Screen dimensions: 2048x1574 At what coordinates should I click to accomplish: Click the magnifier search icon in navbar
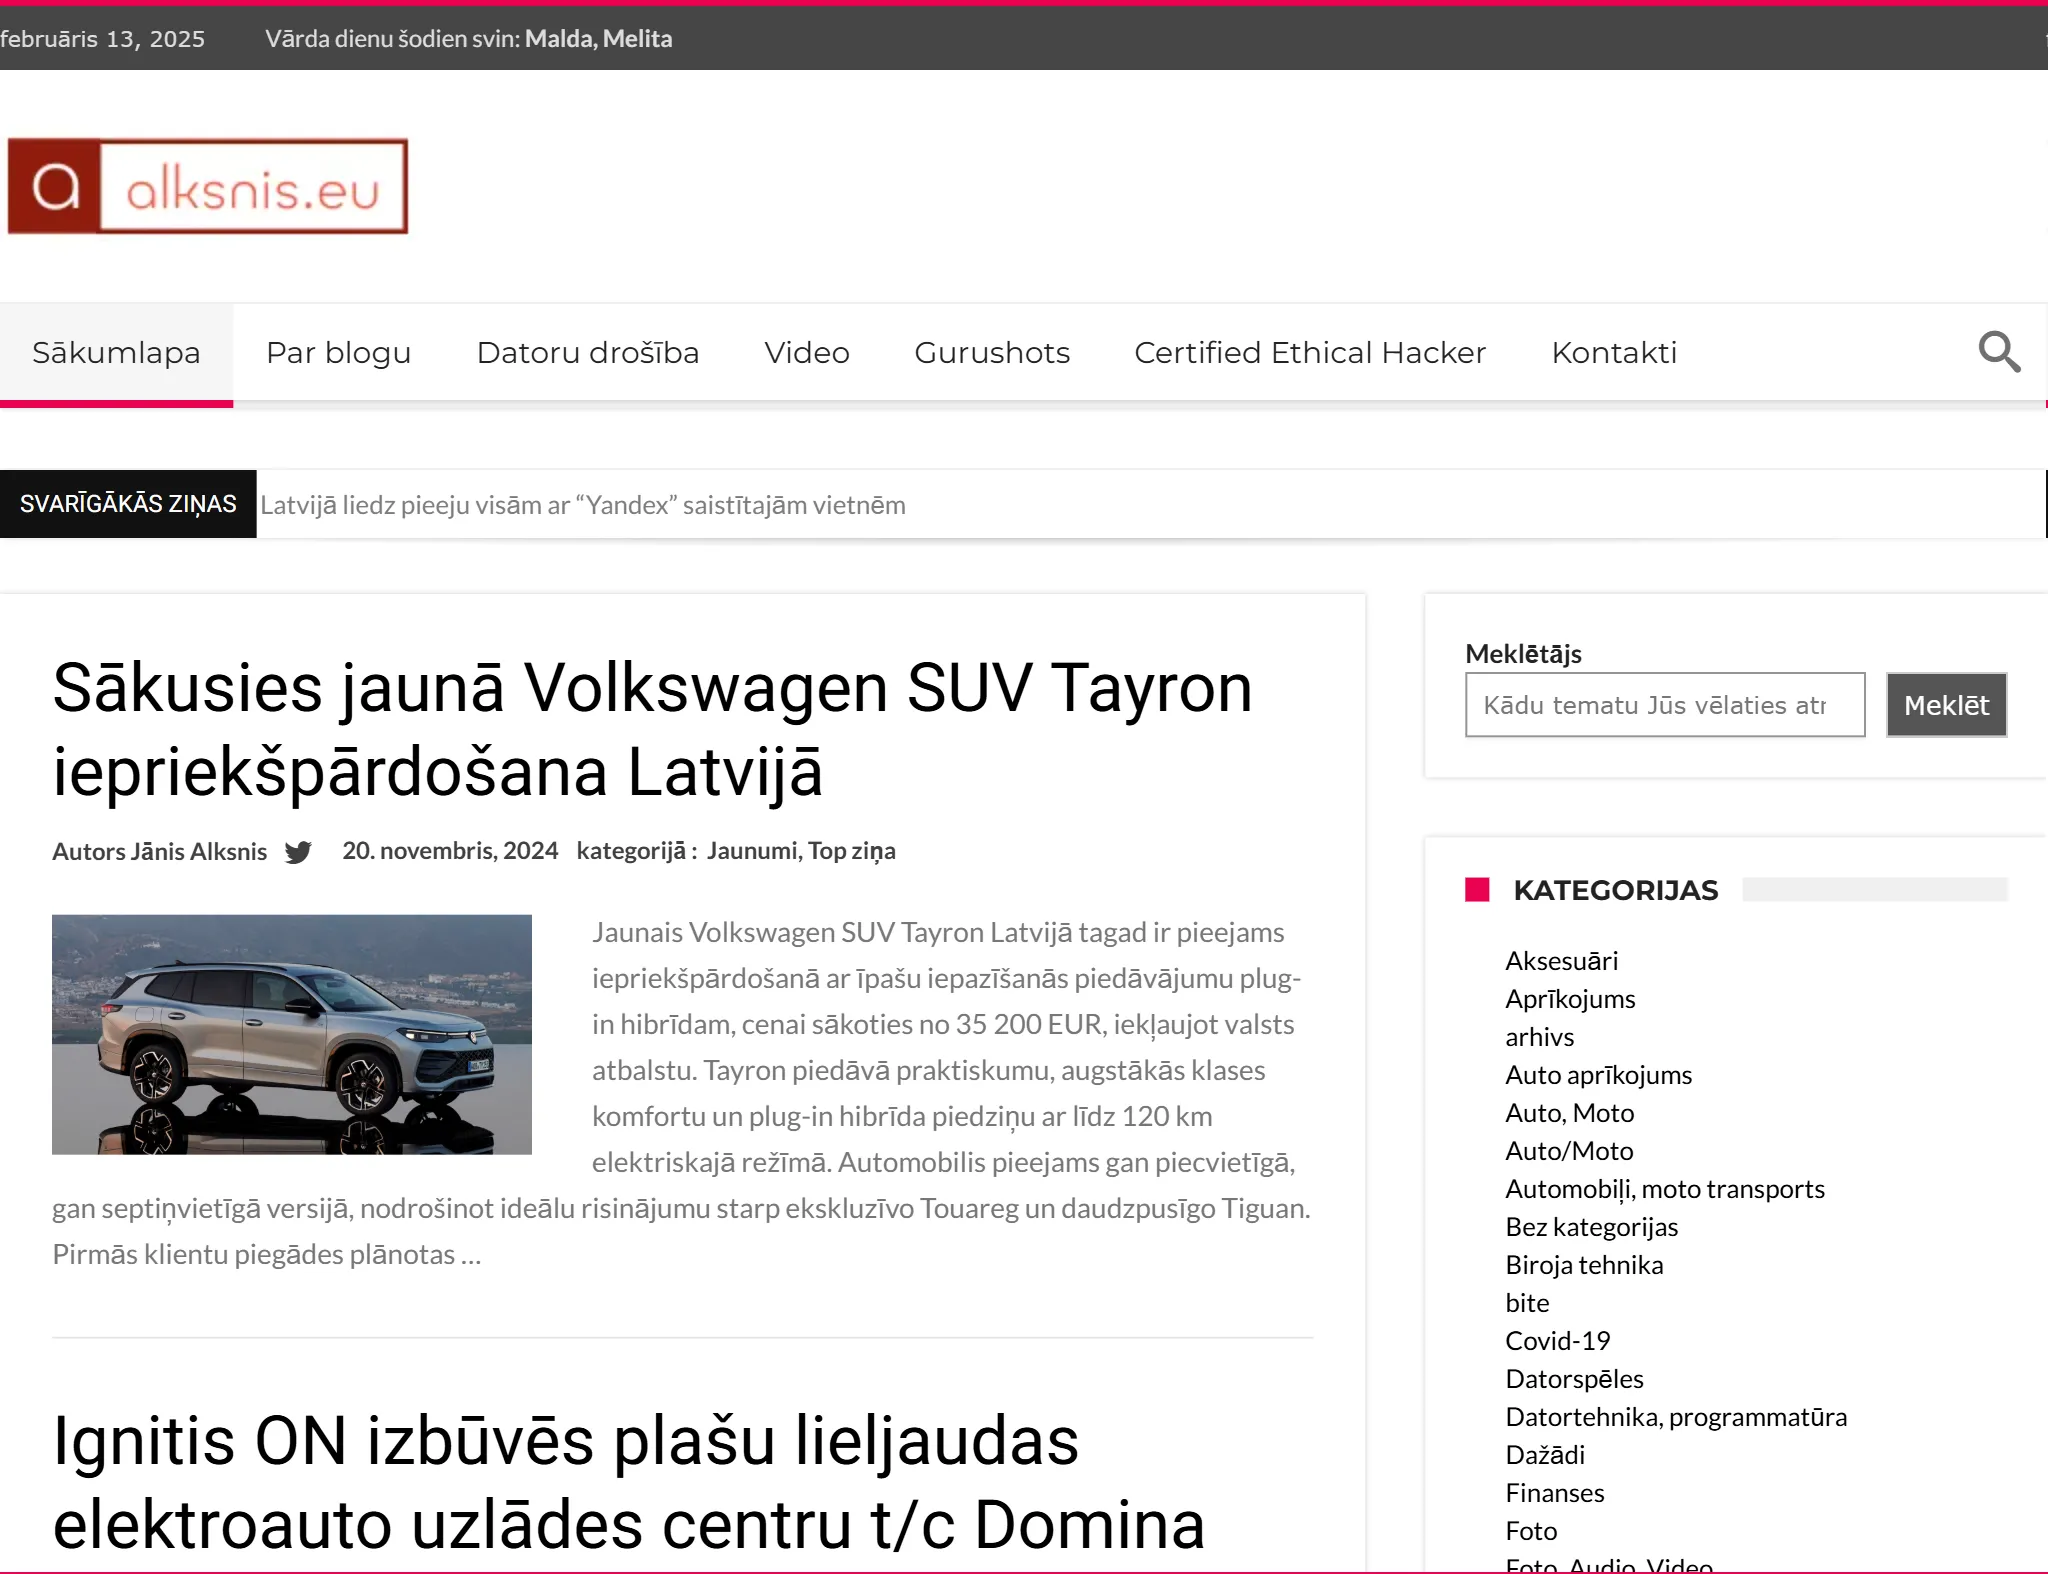1999,352
